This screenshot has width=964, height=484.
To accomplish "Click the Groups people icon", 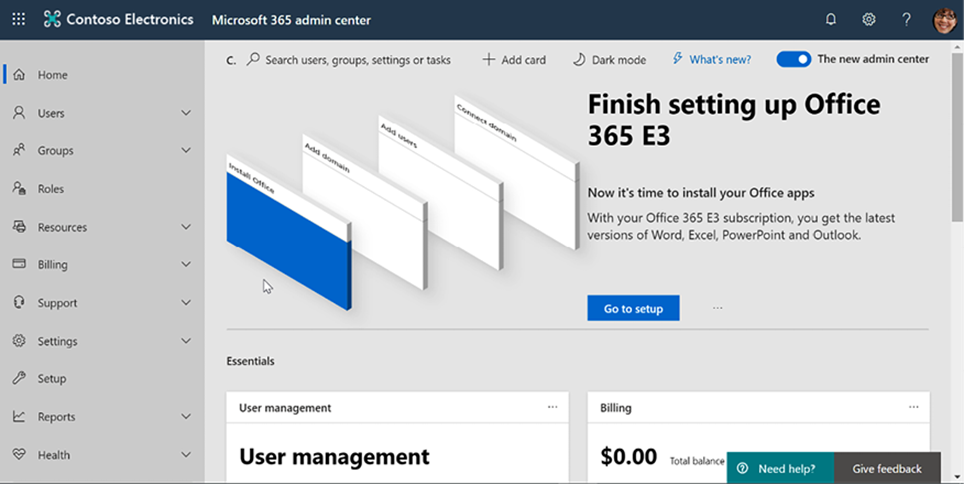I will point(19,151).
